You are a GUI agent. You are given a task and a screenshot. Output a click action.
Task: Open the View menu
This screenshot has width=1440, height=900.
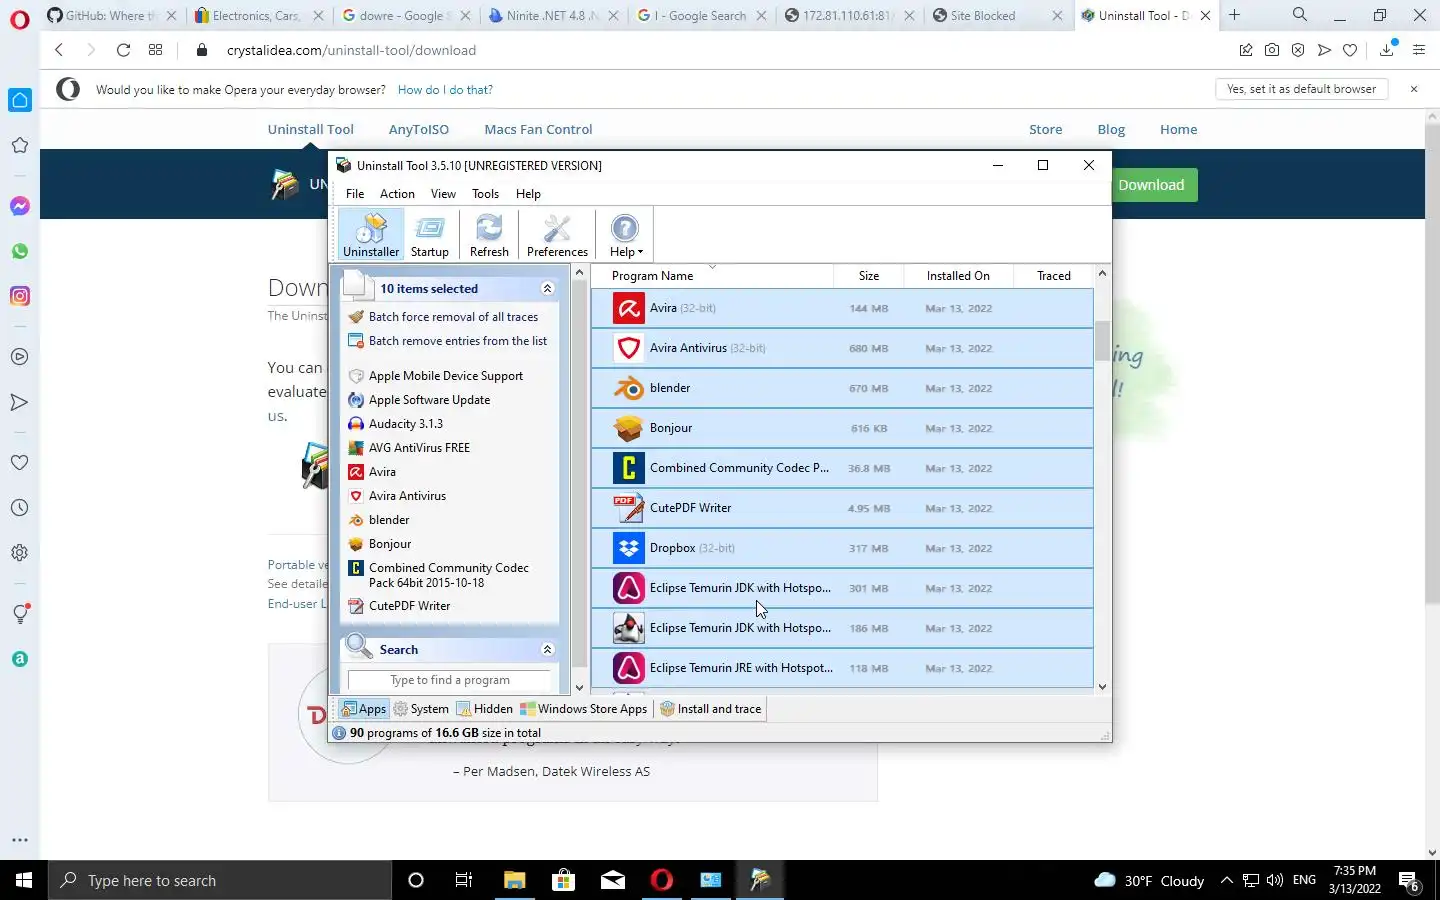pyautogui.click(x=443, y=194)
